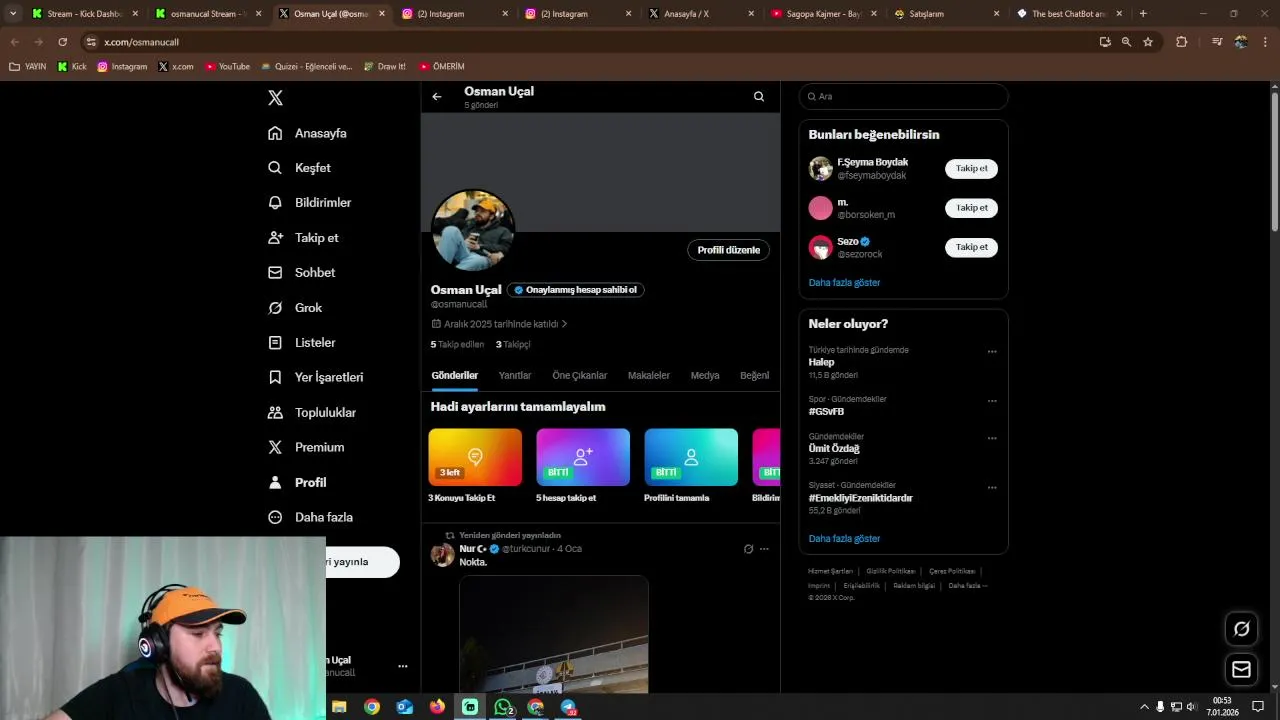Open Yer İşaretleri bookmark icon
Screen dimensions: 1280x720
275,377
